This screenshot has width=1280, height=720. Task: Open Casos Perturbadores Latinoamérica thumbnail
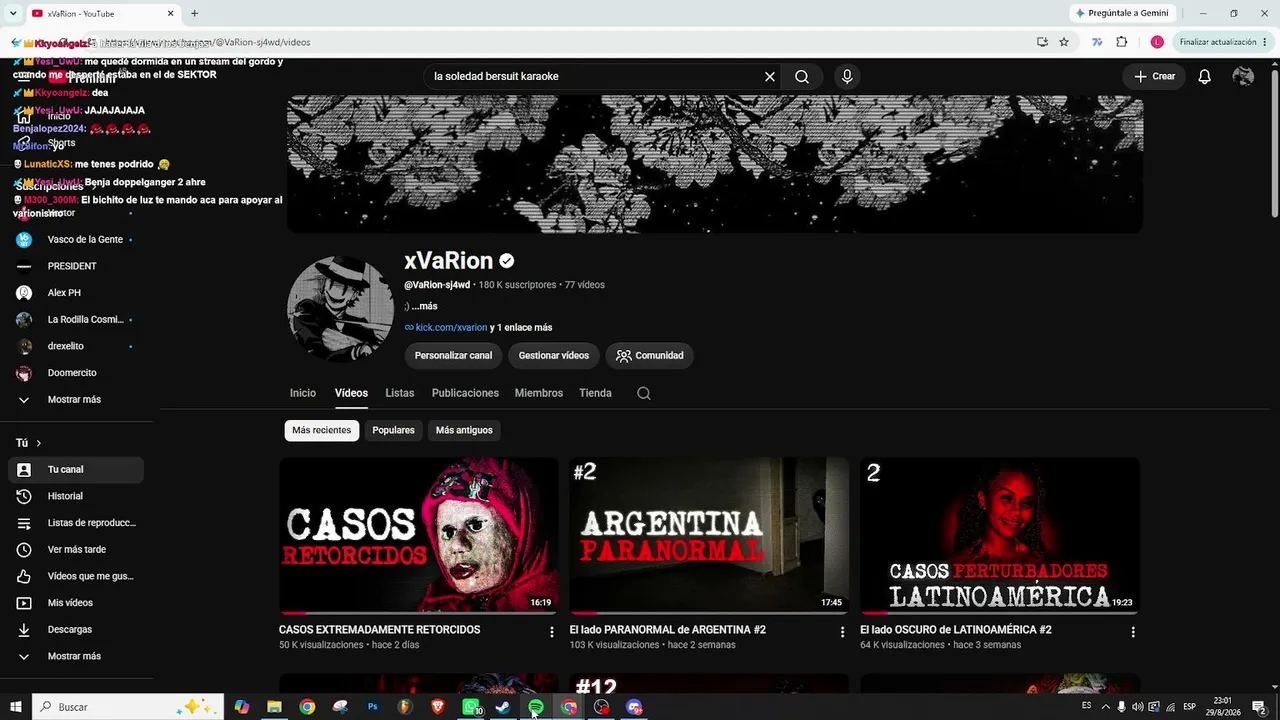click(1000, 536)
